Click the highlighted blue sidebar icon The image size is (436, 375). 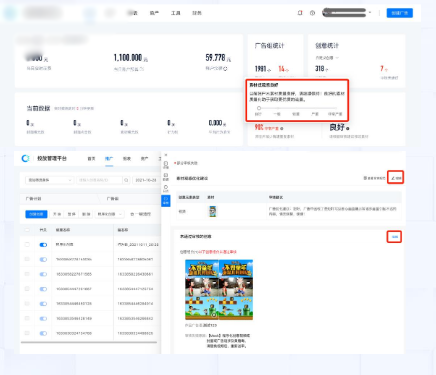click(166, 201)
